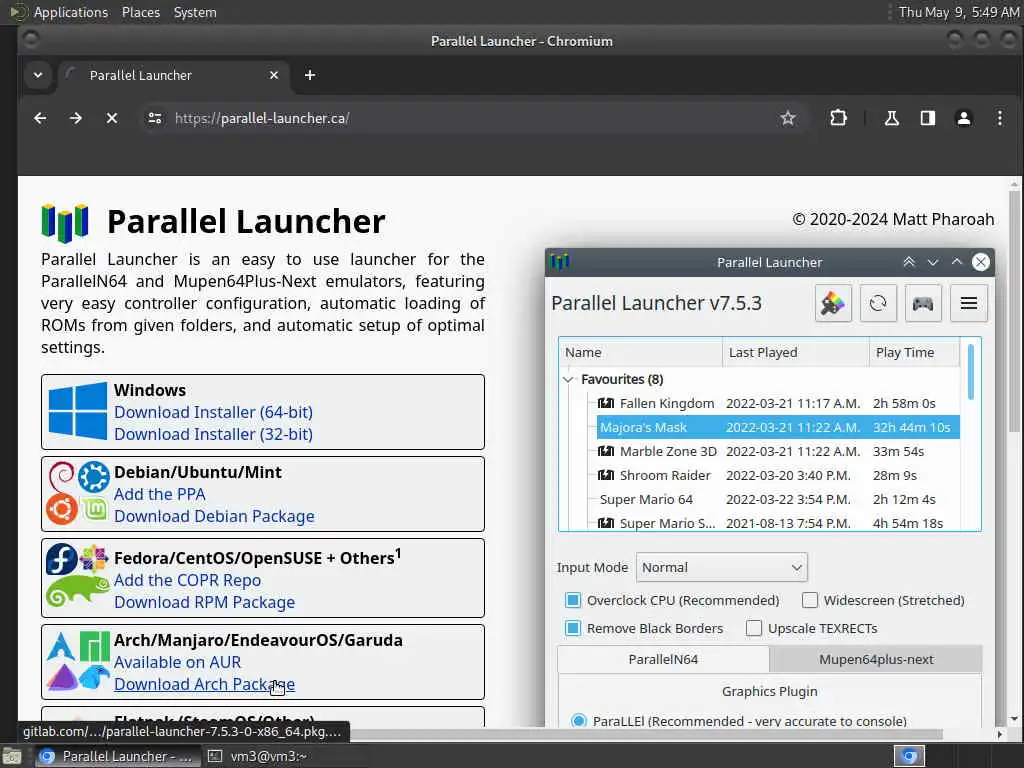Collapse the Favourites (8) group
Screen dimensions: 1024x768
(568, 379)
